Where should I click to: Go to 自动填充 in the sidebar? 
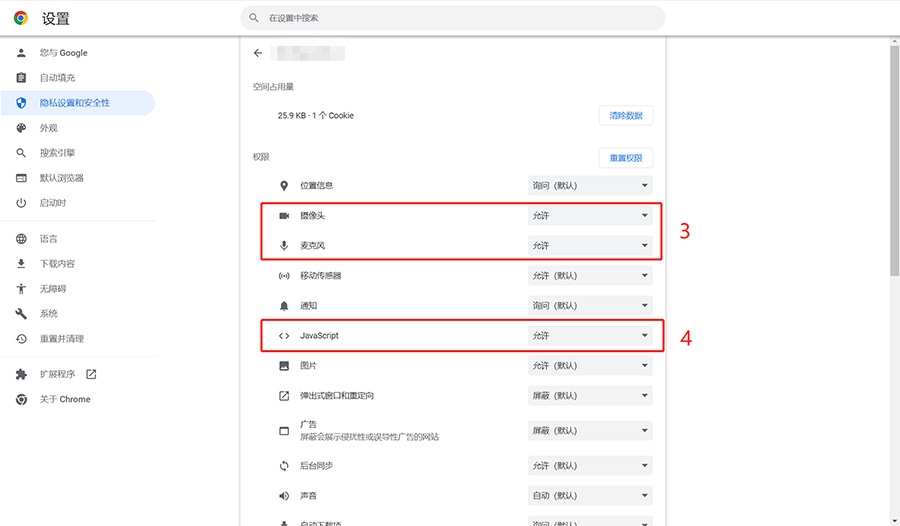(x=57, y=78)
